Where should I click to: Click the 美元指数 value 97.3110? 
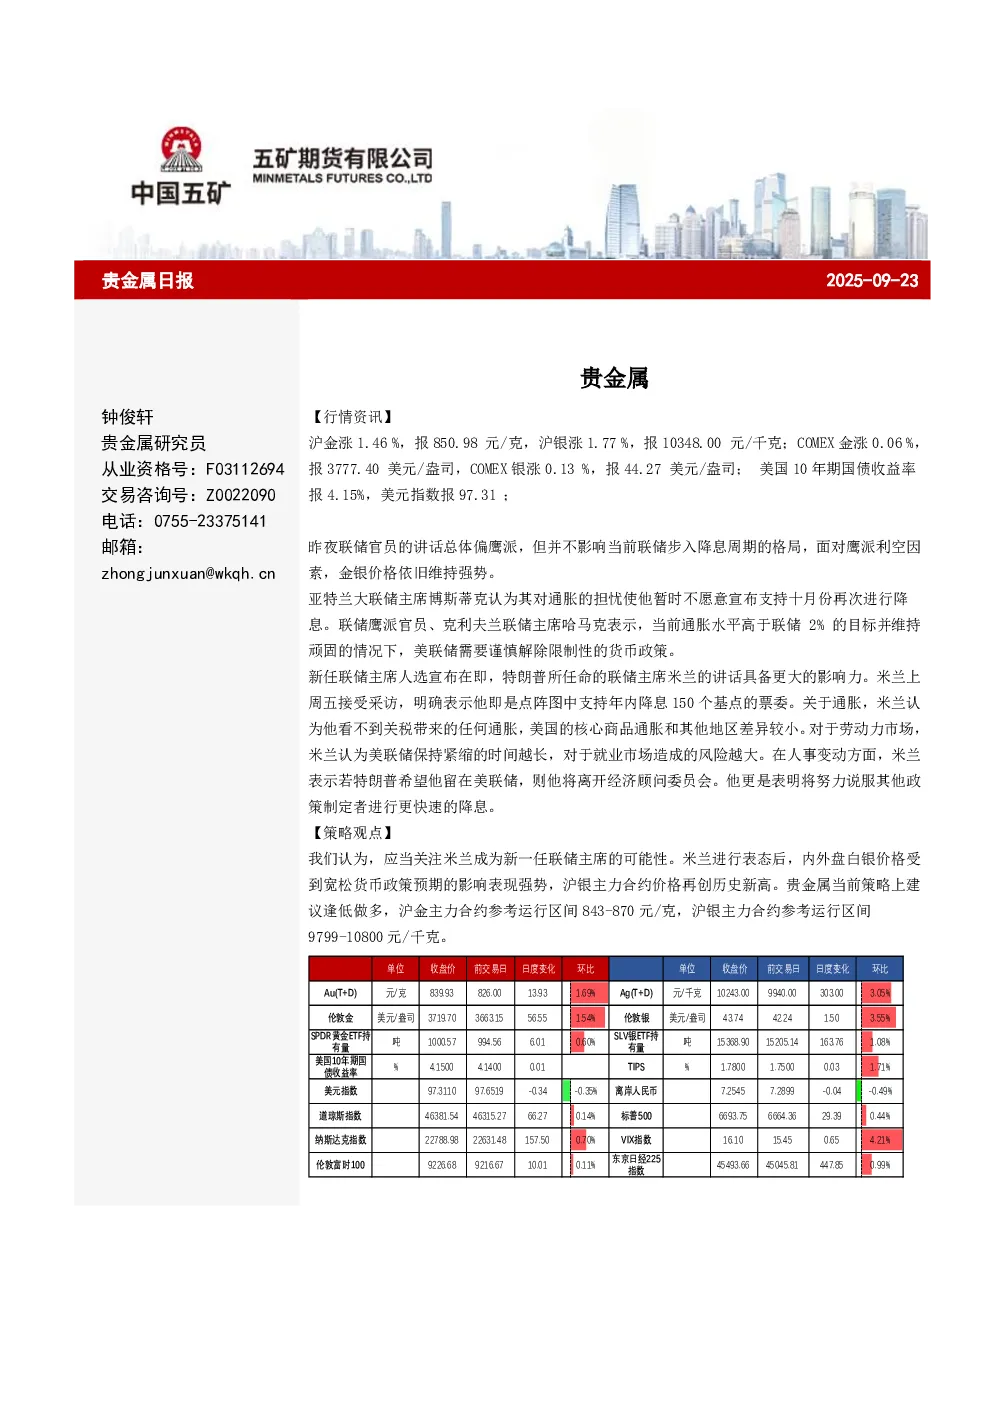(442, 1091)
